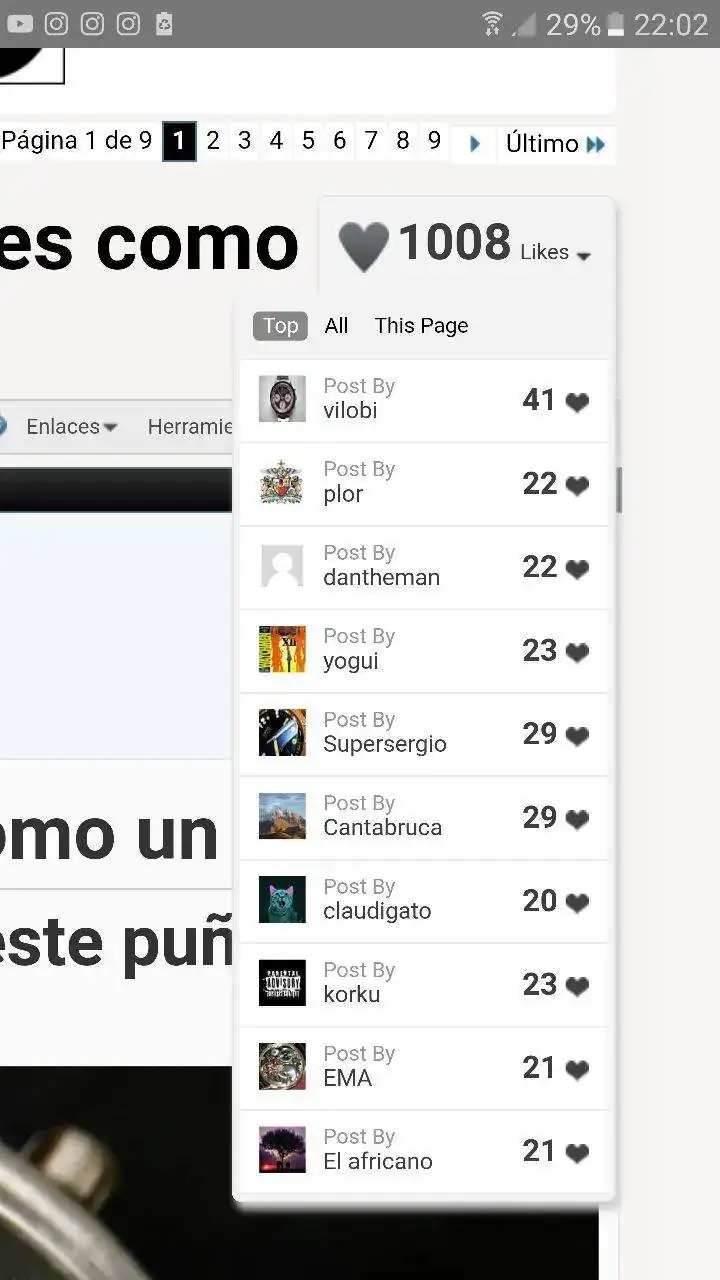
Task: Open claudigato's cat avatar
Action: click(x=282, y=900)
